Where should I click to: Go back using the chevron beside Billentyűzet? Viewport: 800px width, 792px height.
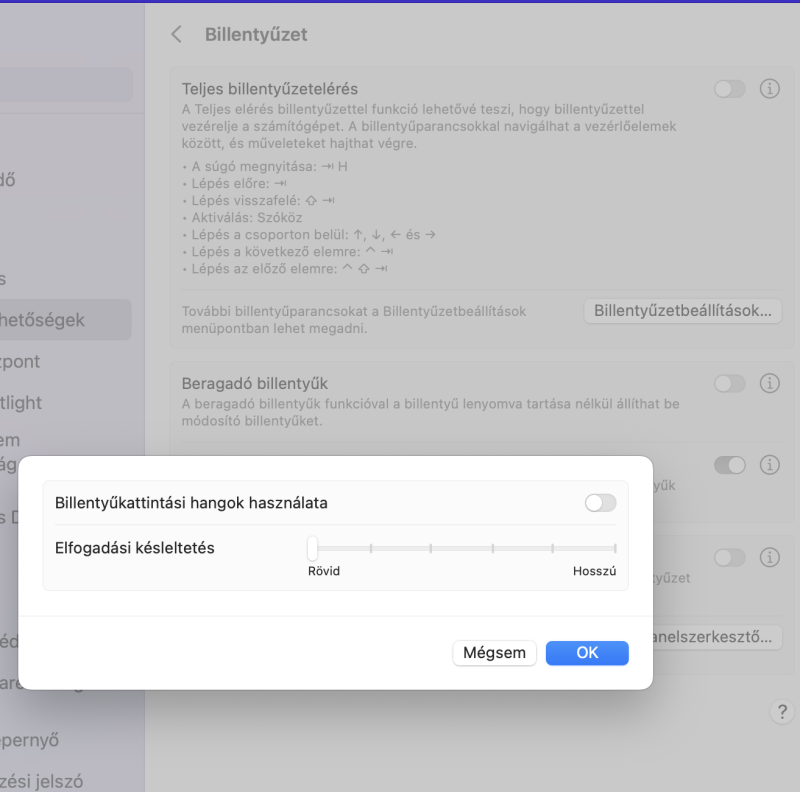(x=177, y=34)
